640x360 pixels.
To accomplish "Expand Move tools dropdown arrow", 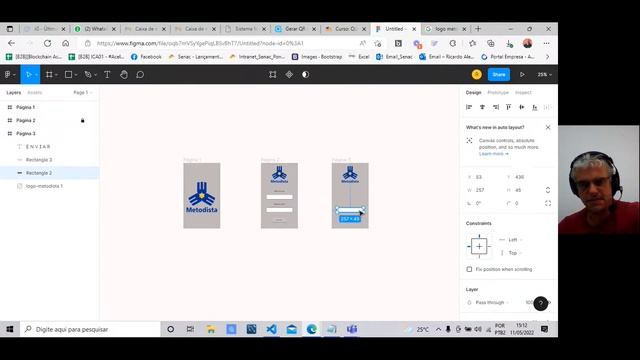I will [36, 75].
